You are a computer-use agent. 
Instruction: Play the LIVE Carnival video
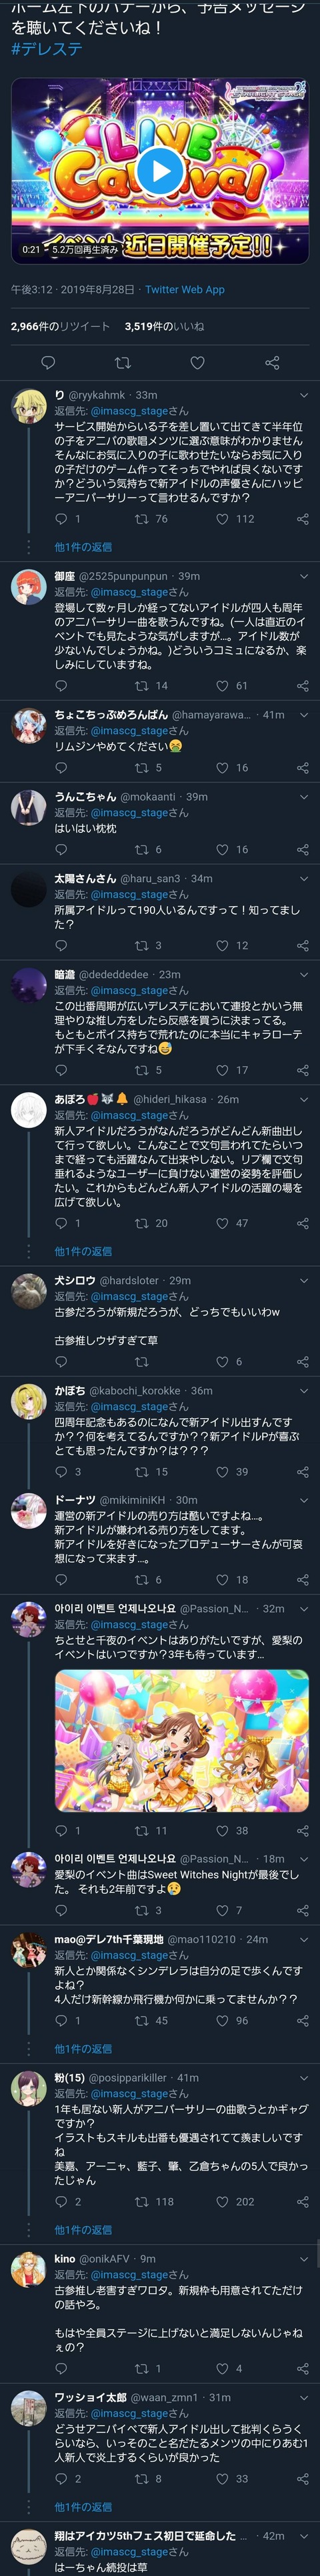pos(160,171)
